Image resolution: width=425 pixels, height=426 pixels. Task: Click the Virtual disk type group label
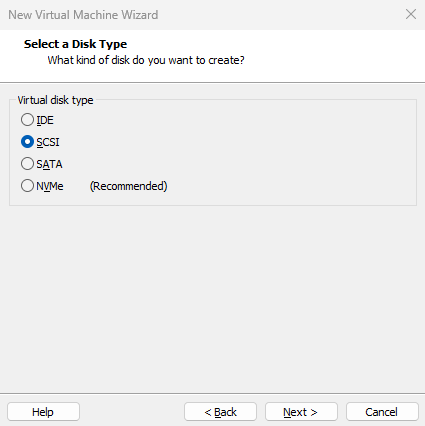click(55, 100)
